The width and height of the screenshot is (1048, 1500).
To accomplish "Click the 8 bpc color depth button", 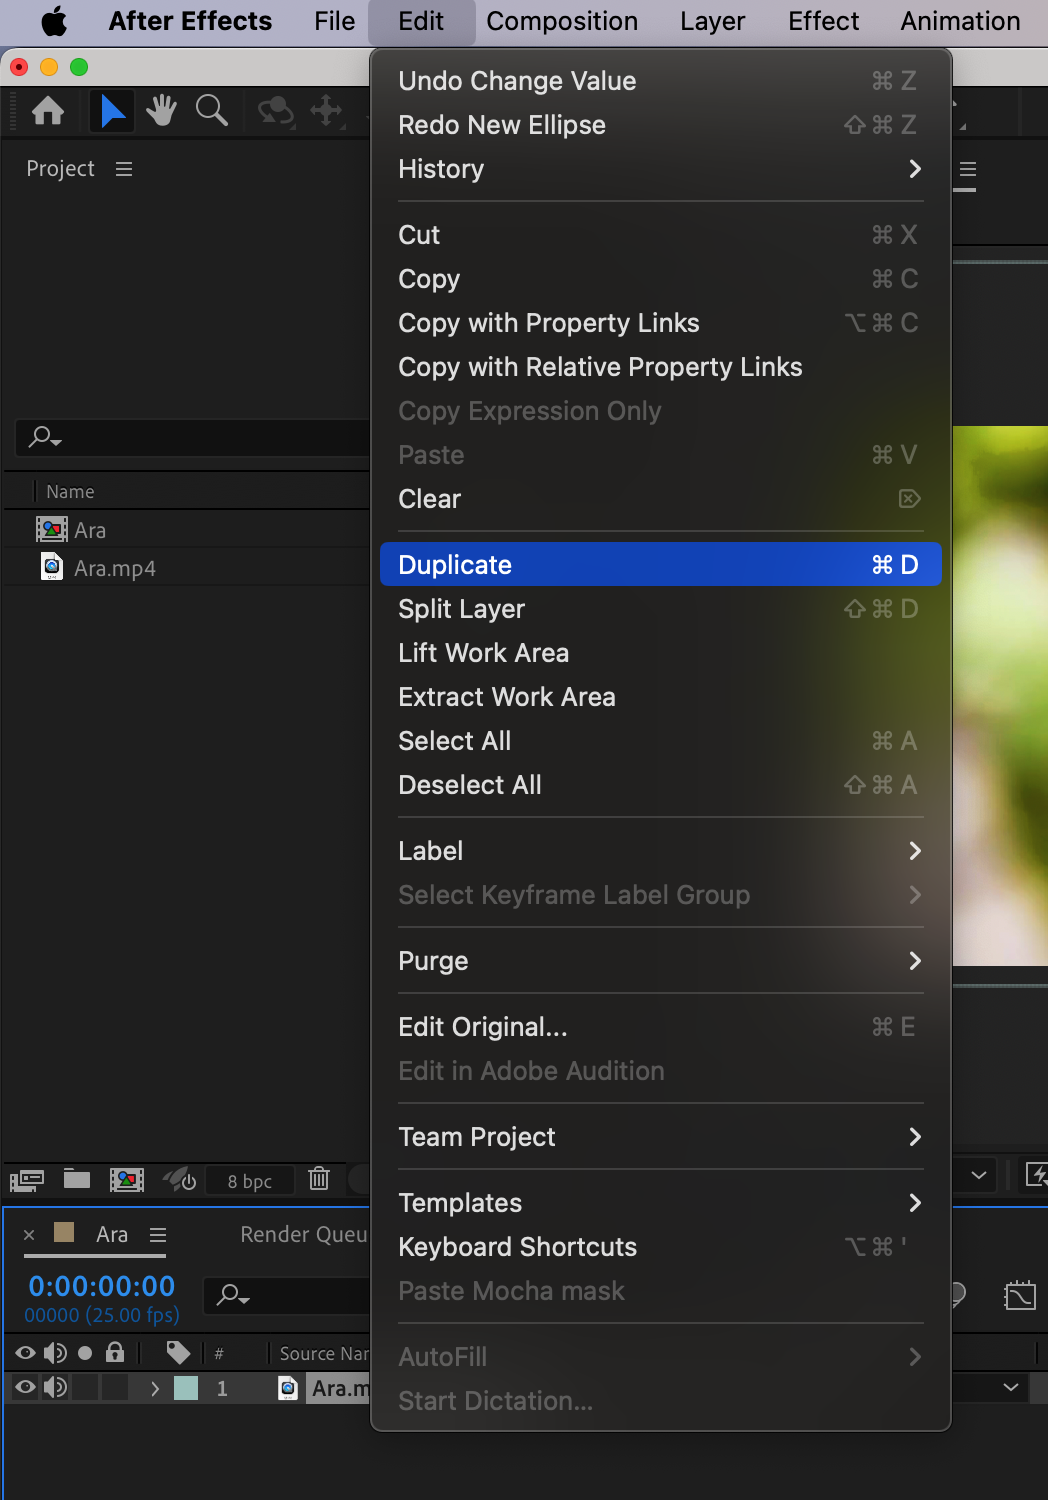I will click(x=250, y=1181).
